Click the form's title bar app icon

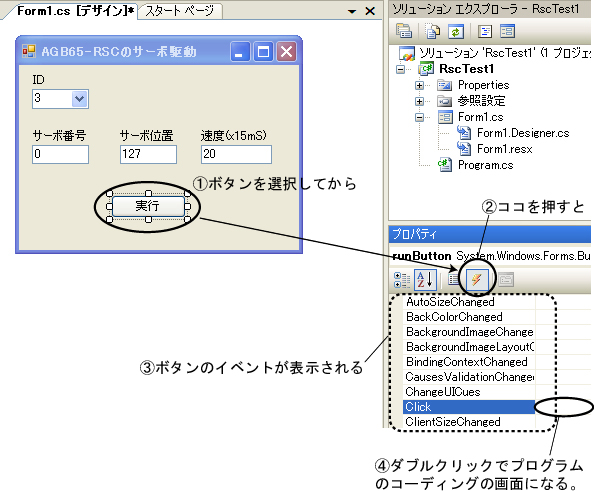(x=29, y=51)
